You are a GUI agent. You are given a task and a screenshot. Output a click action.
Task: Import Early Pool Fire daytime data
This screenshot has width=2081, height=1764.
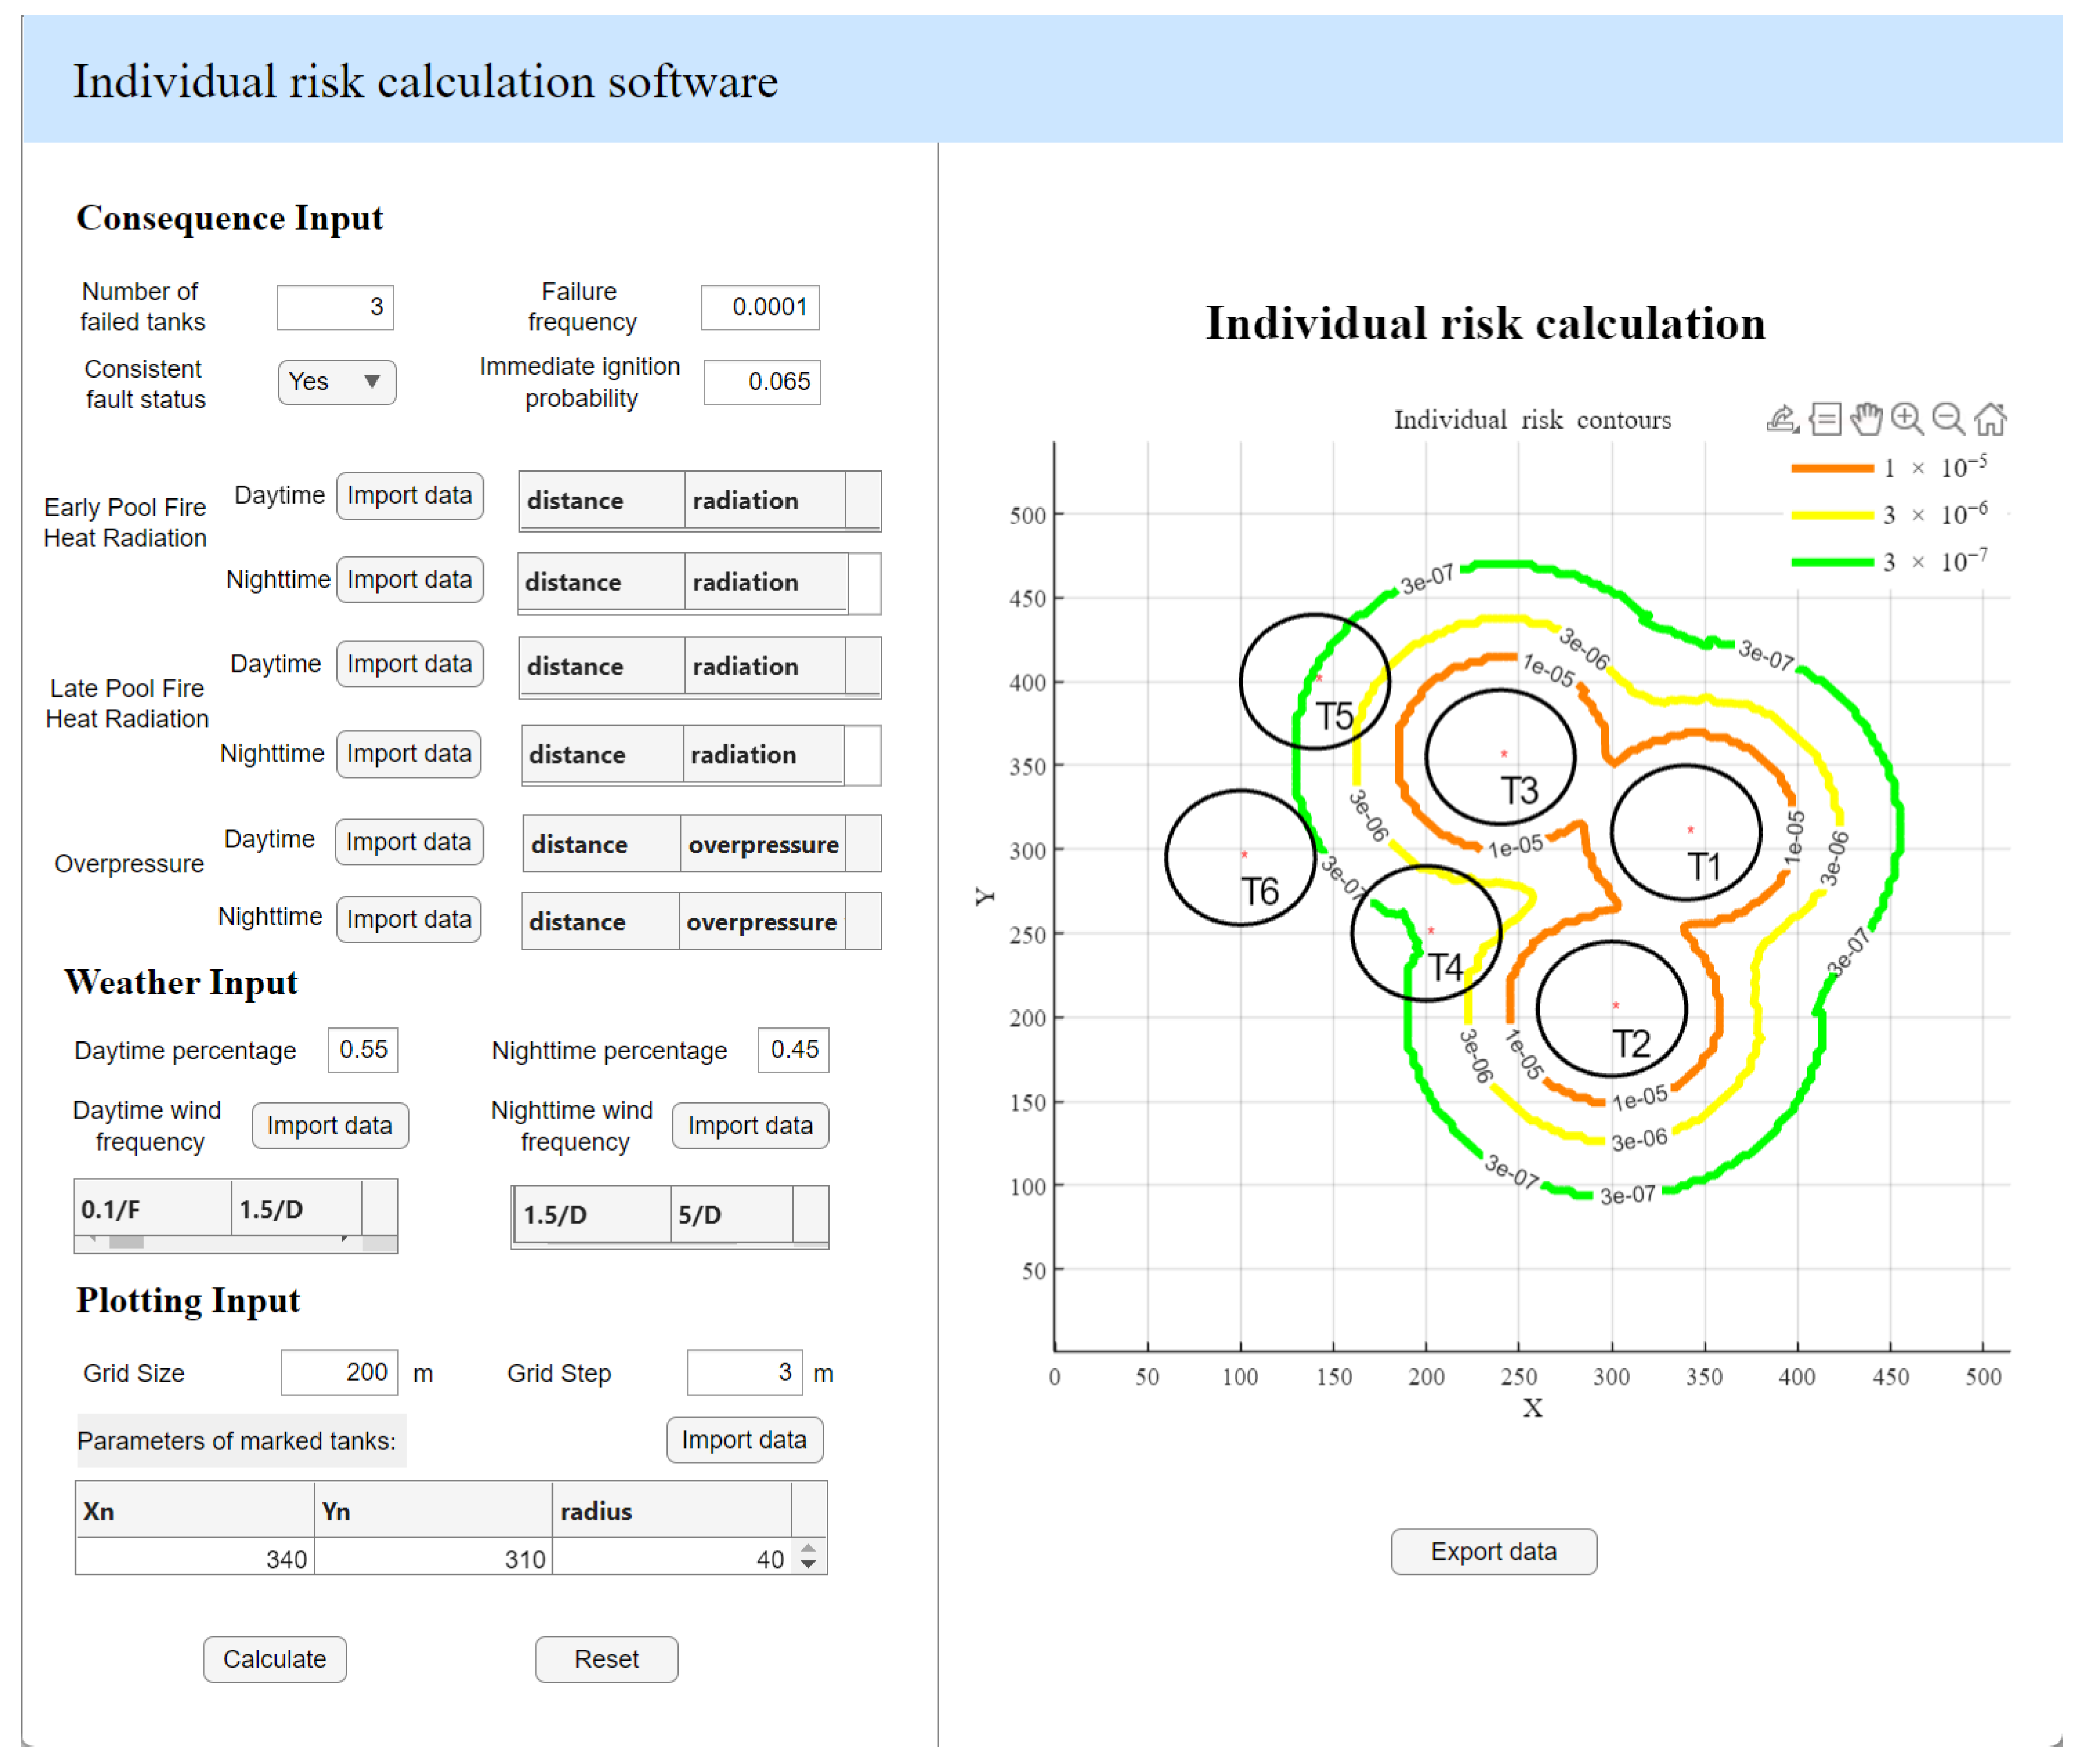(409, 496)
